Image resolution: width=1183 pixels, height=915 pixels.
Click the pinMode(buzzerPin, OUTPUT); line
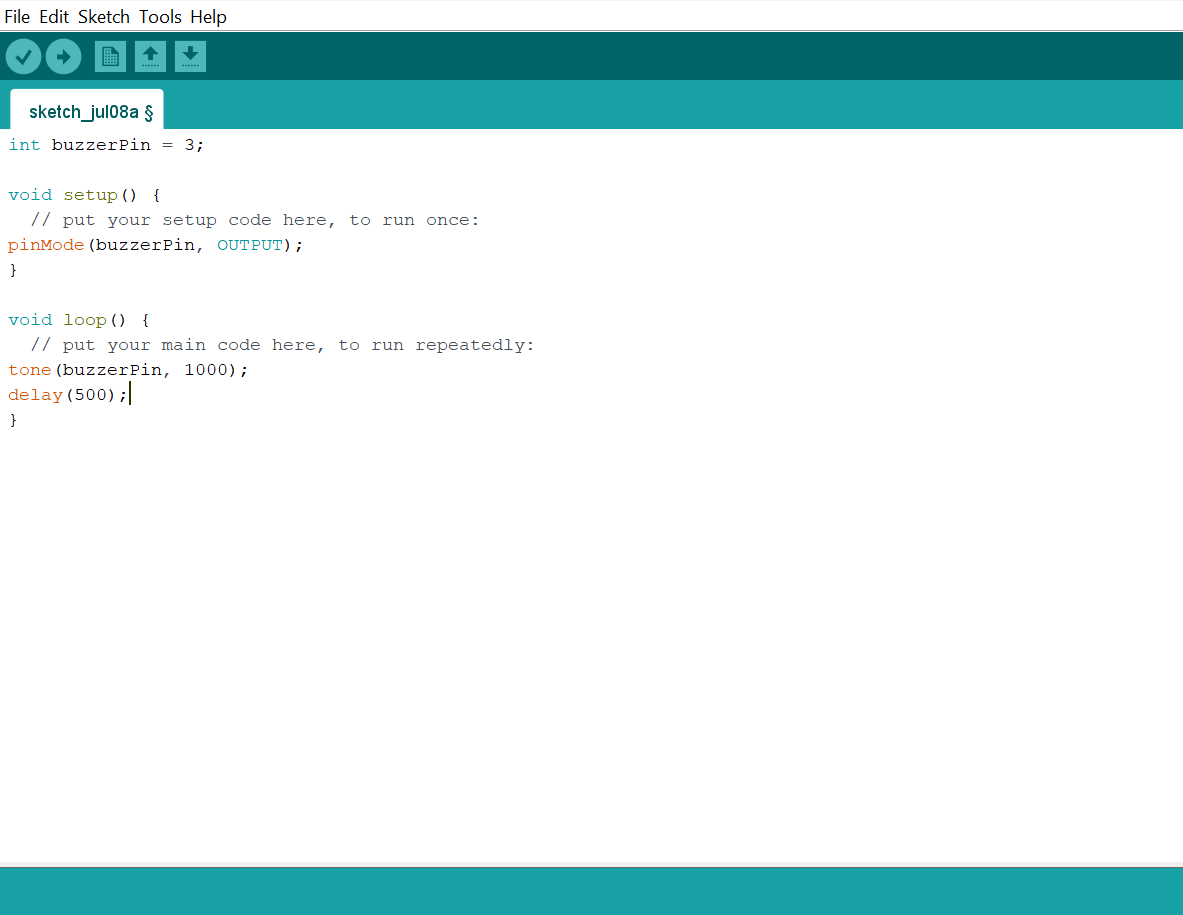155,245
